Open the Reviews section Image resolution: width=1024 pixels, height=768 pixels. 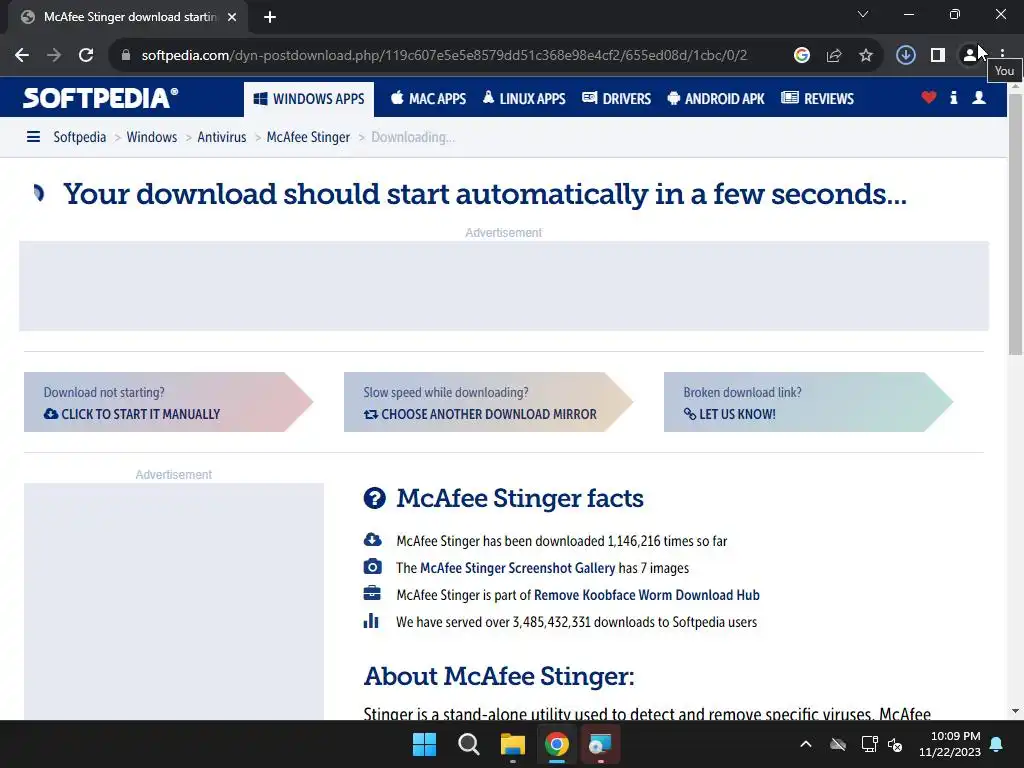pos(818,99)
